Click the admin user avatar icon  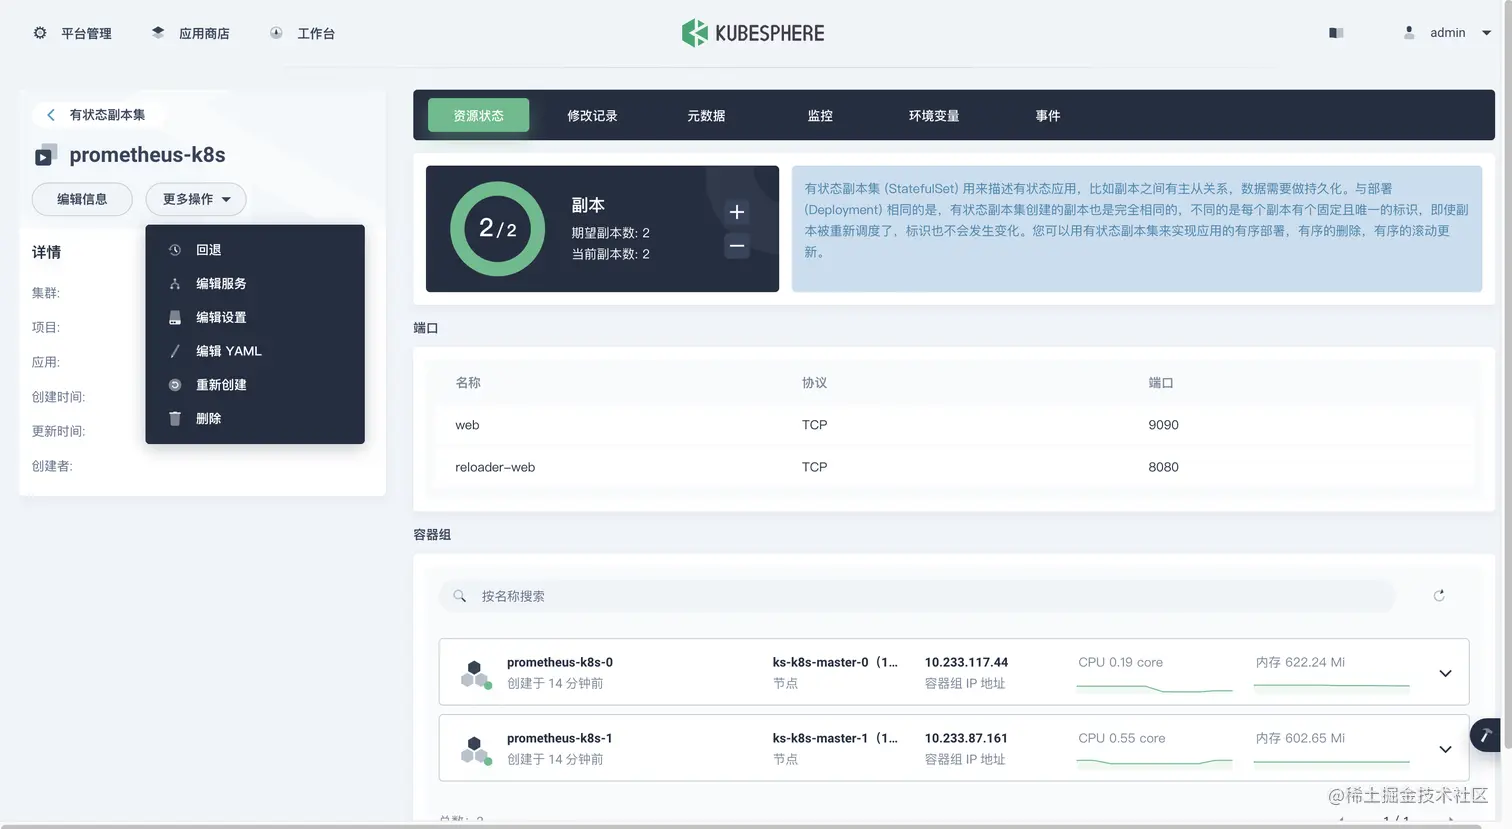click(1409, 33)
